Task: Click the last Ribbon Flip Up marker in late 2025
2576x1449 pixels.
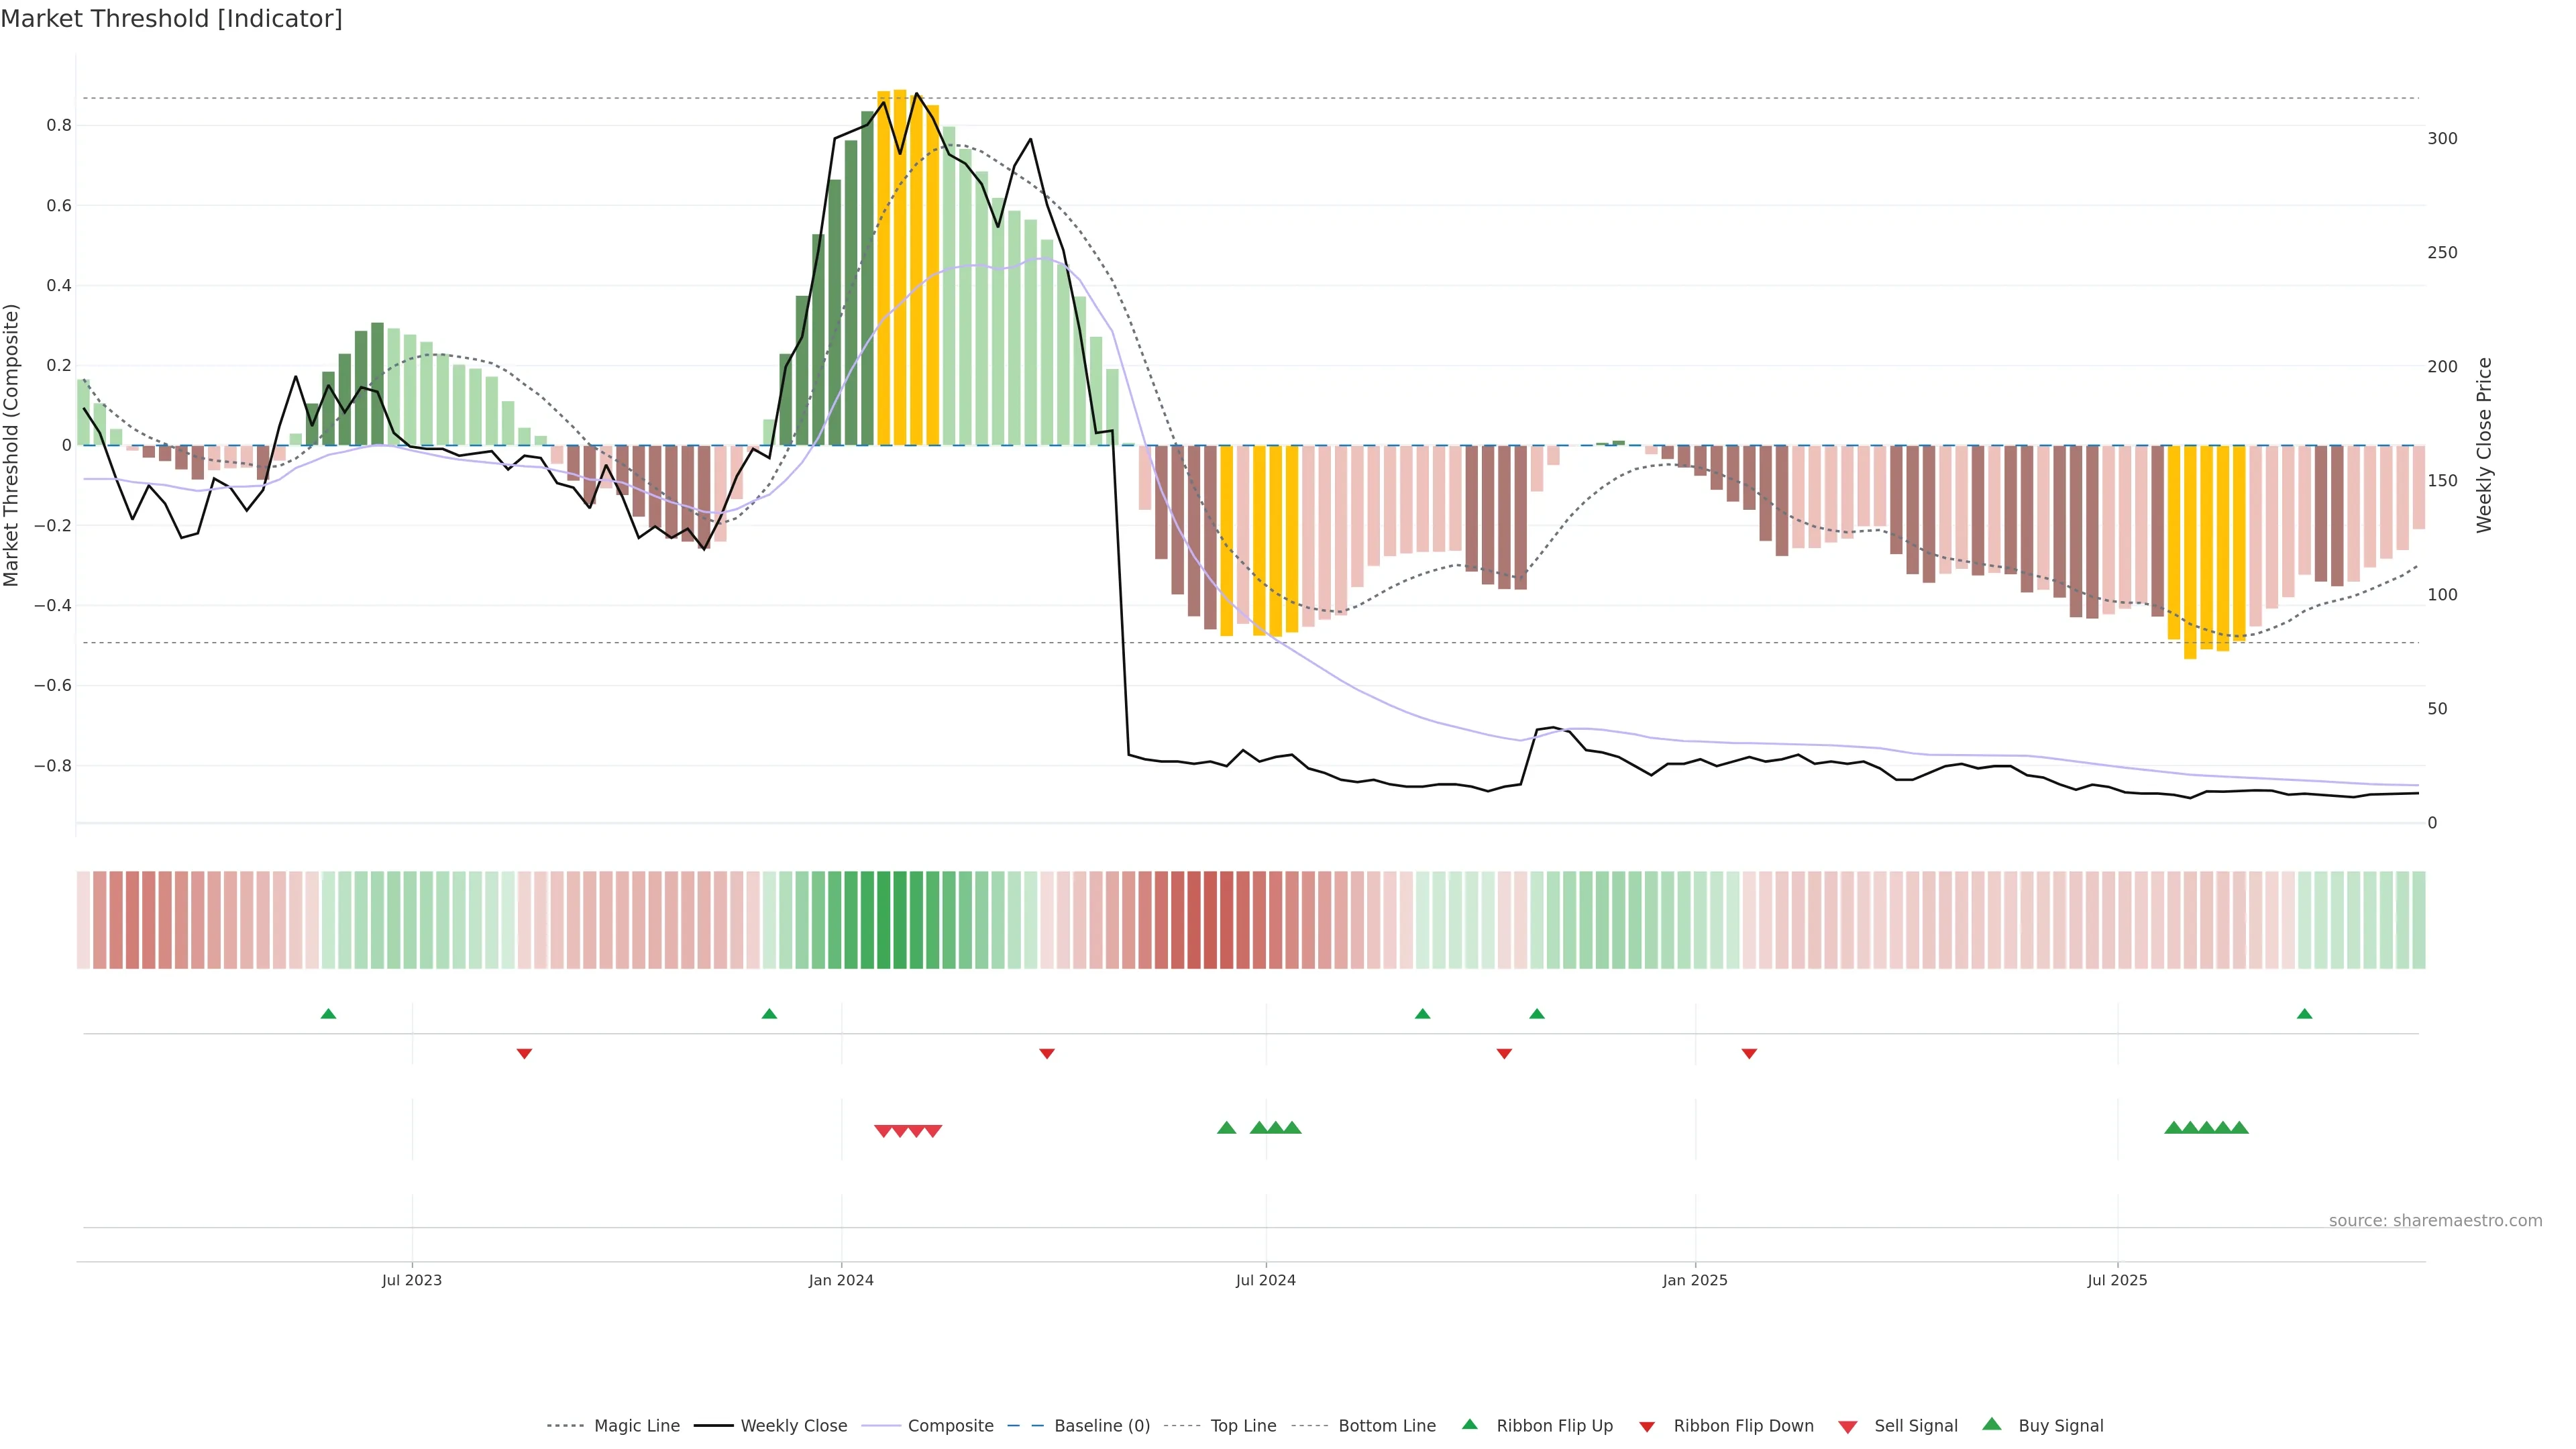Action: (2305, 1014)
